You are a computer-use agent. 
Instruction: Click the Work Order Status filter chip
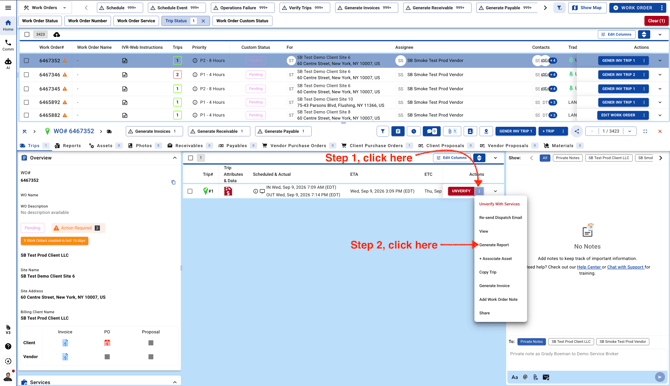[x=40, y=21]
